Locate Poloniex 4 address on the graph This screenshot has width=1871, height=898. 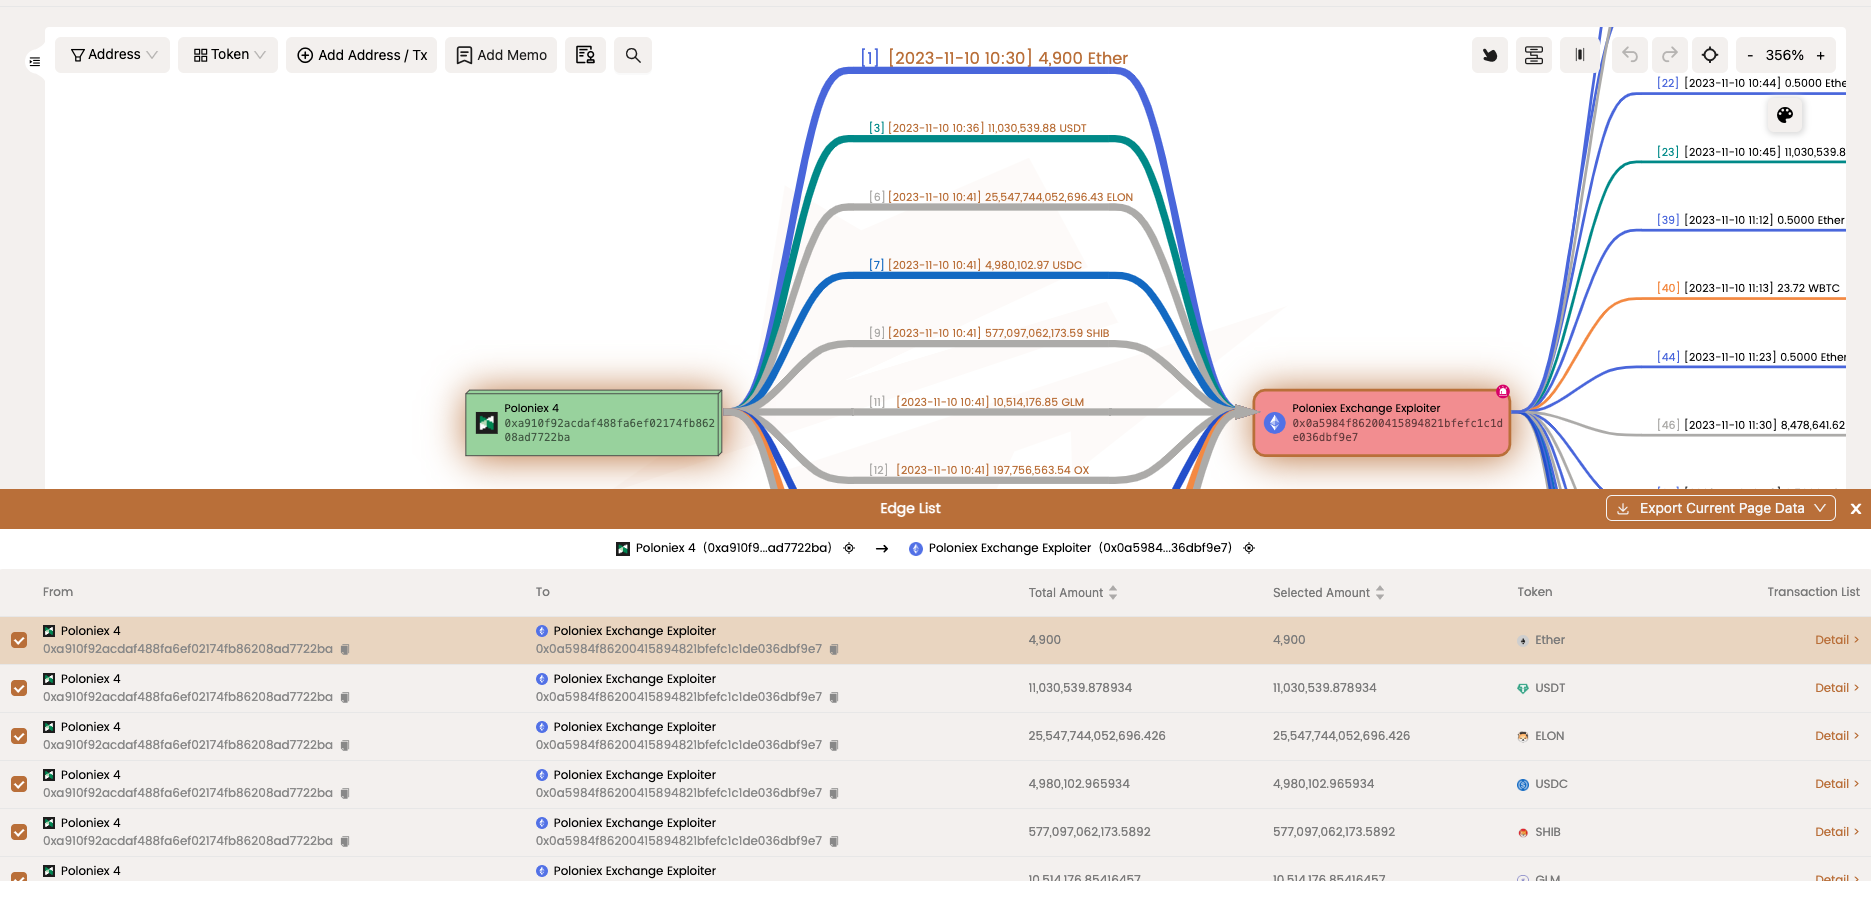tap(849, 548)
